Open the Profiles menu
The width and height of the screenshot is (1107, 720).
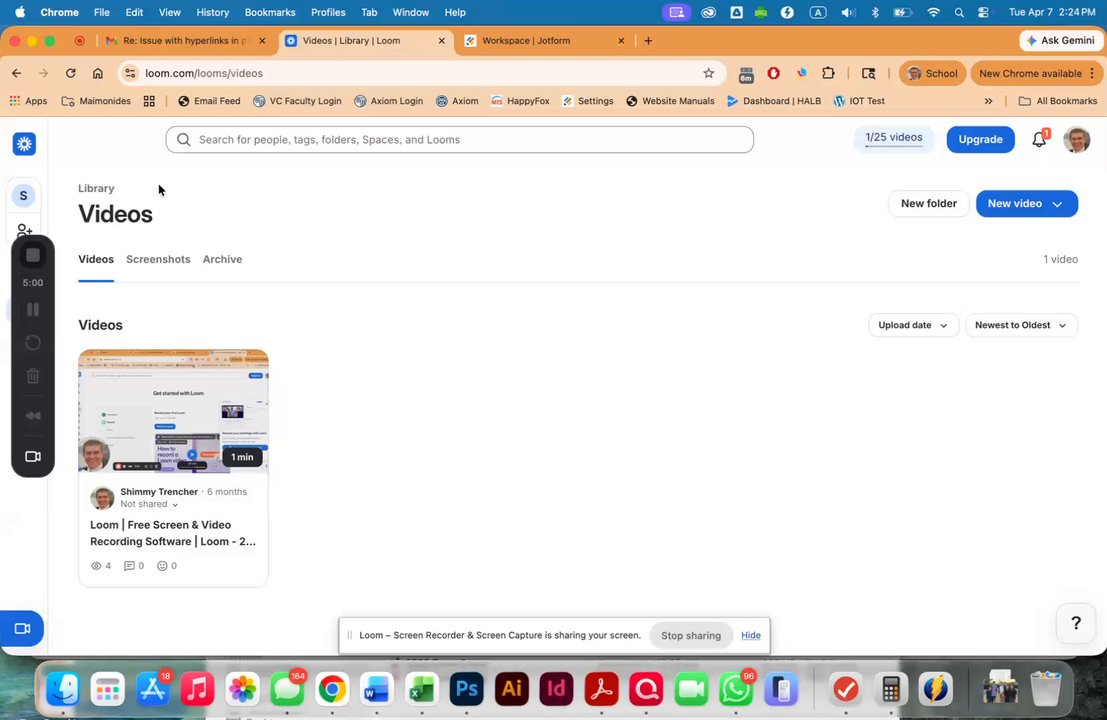328,12
